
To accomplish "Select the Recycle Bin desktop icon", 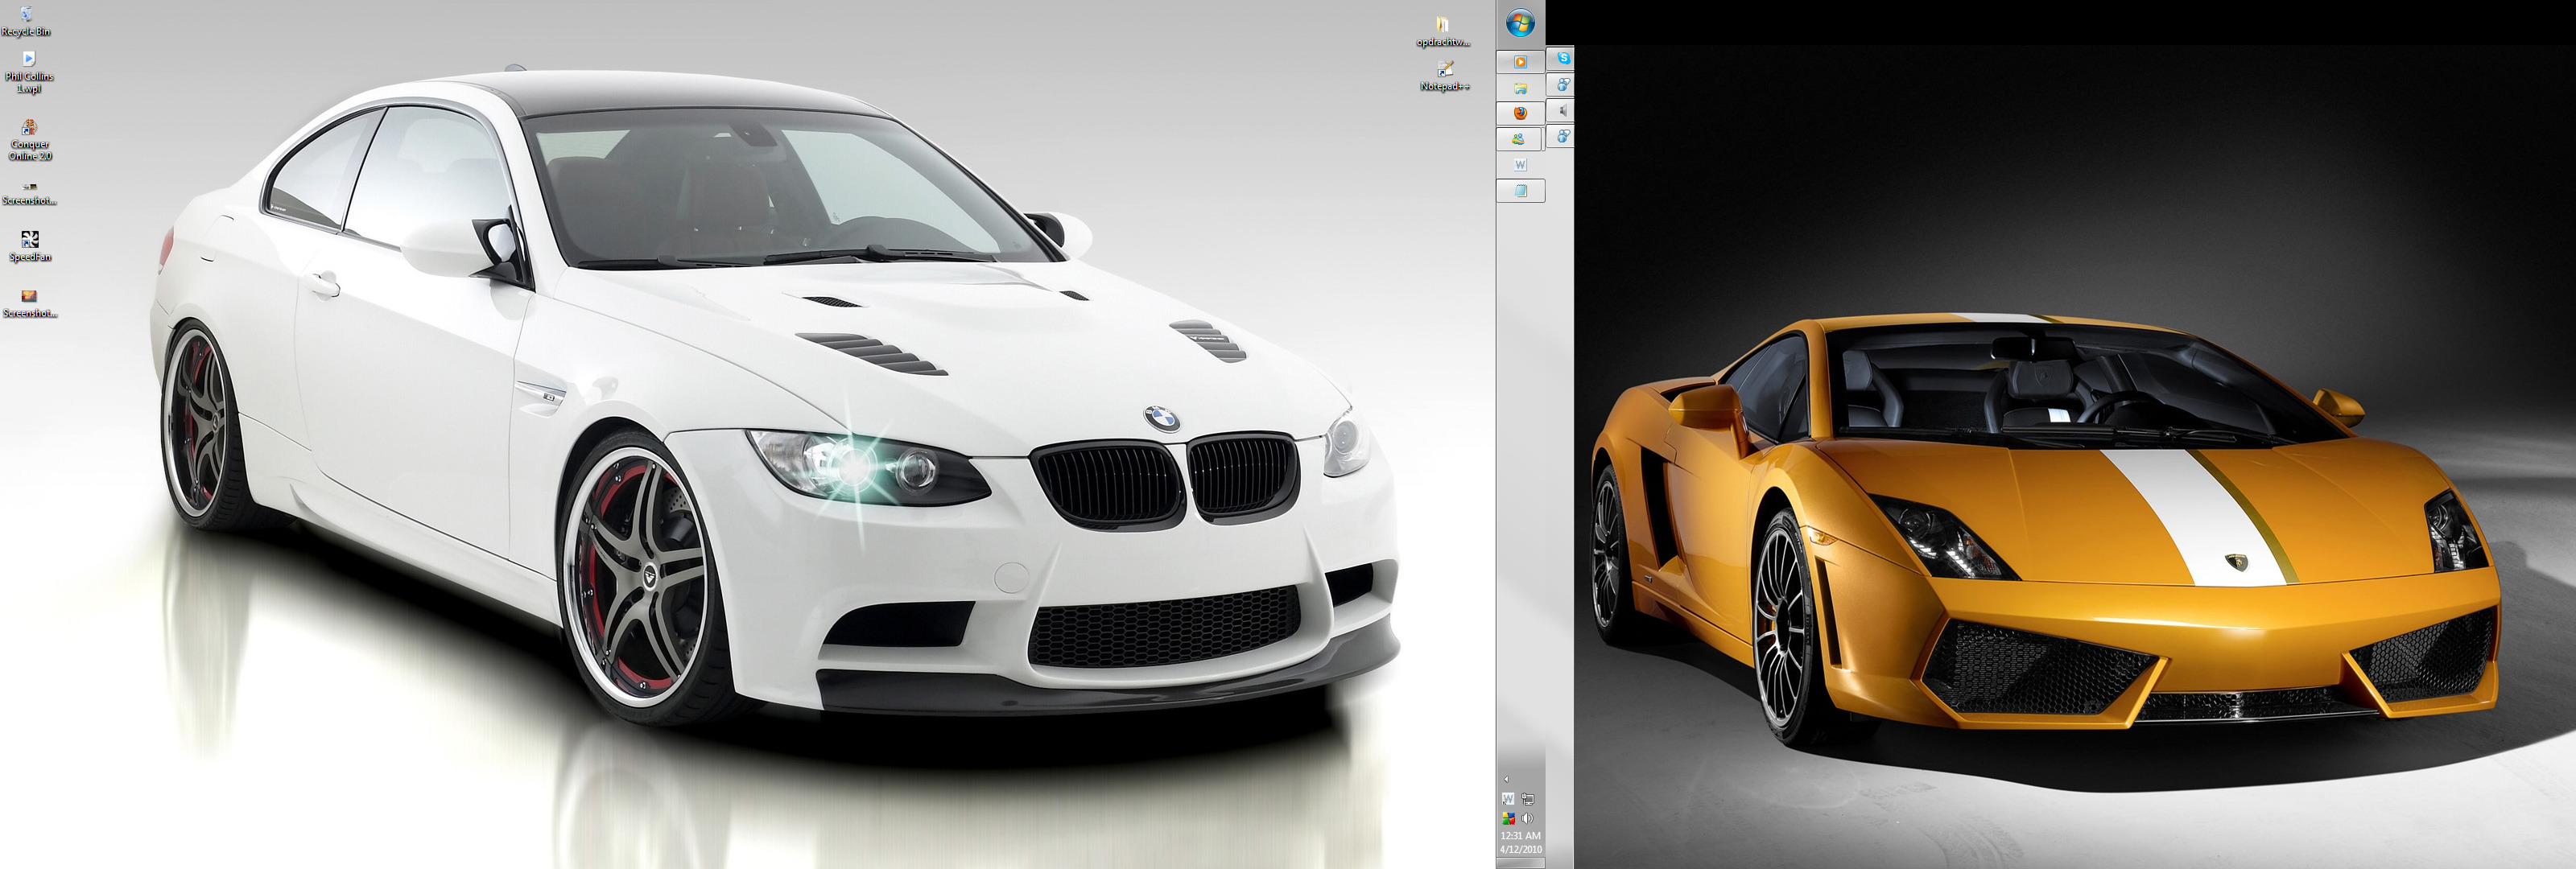I will 26,21.
